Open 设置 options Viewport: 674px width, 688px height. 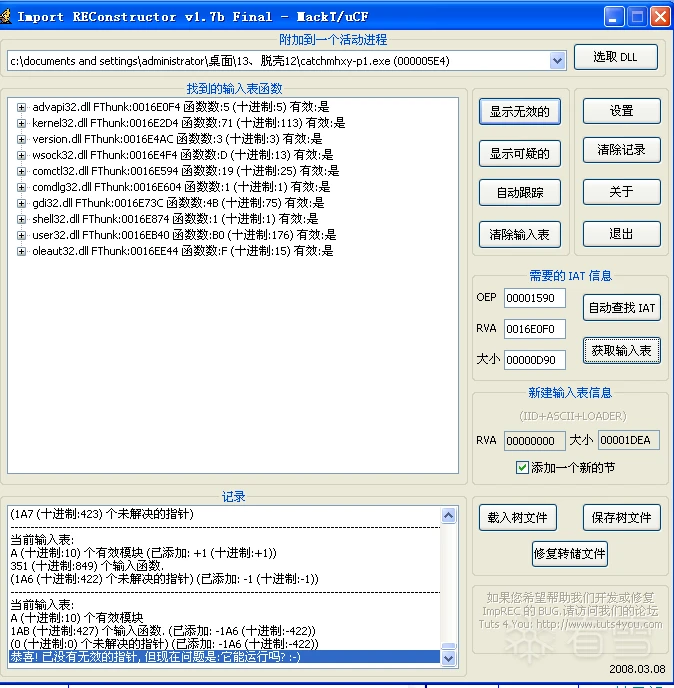click(621, 111)
